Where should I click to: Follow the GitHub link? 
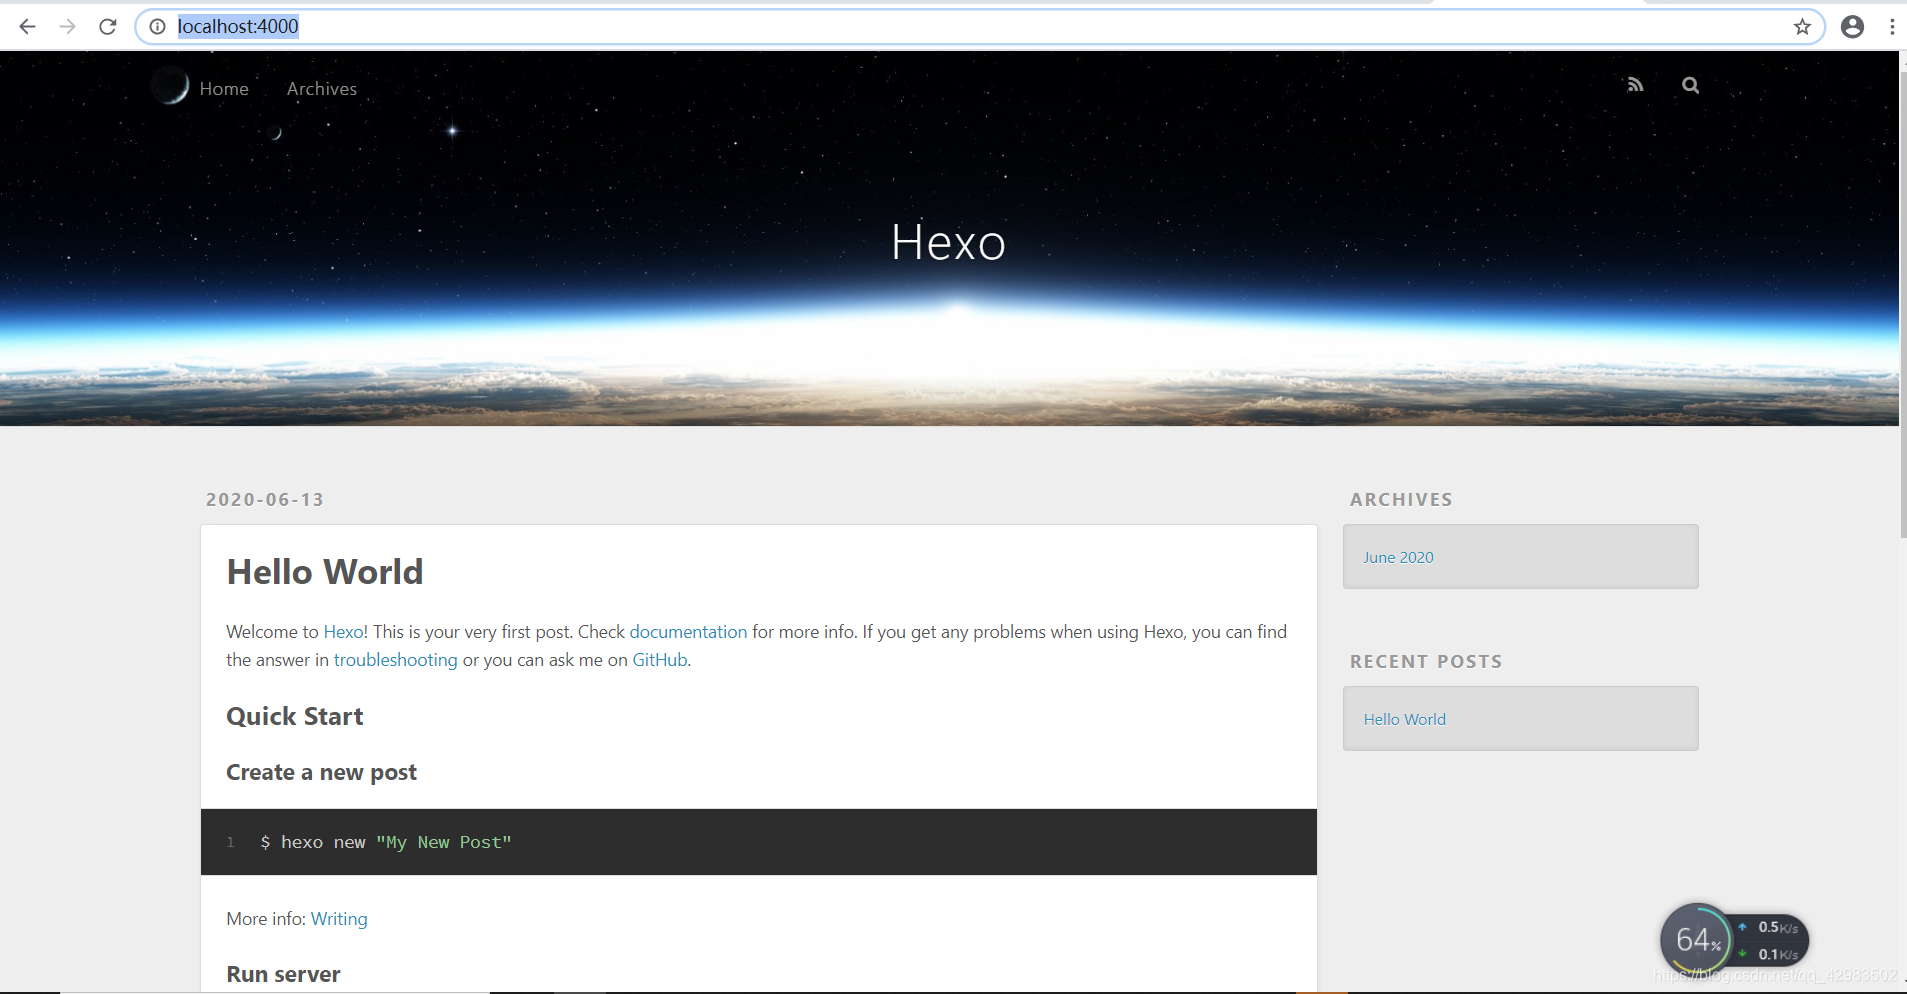[660, 660]
